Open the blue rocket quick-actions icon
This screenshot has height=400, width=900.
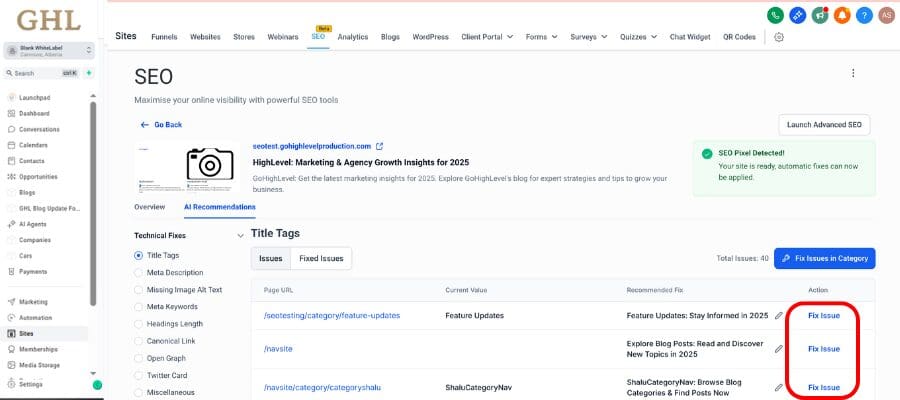click(798, 15)
